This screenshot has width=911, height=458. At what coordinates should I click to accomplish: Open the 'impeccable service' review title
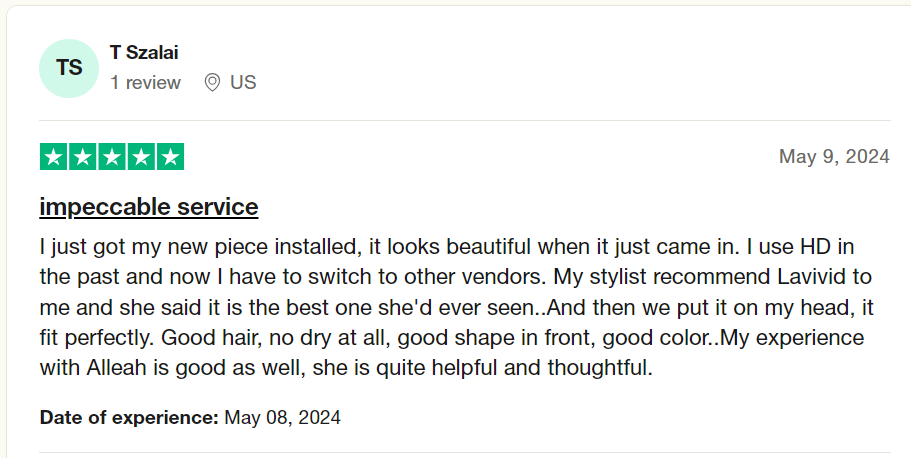pos(149,207)
